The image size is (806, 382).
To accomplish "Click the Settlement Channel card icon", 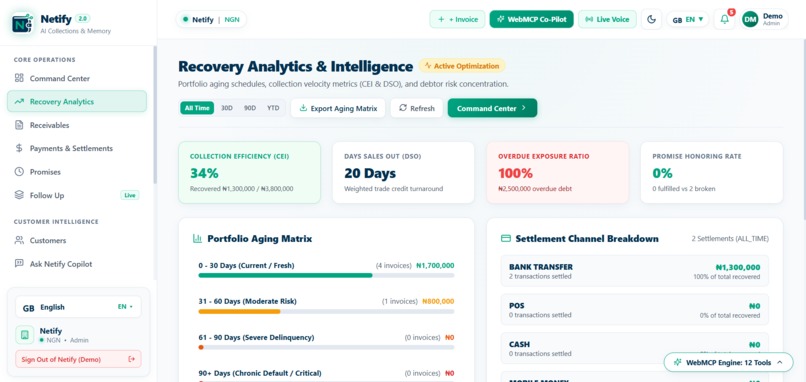I will (x=506, y=239).
